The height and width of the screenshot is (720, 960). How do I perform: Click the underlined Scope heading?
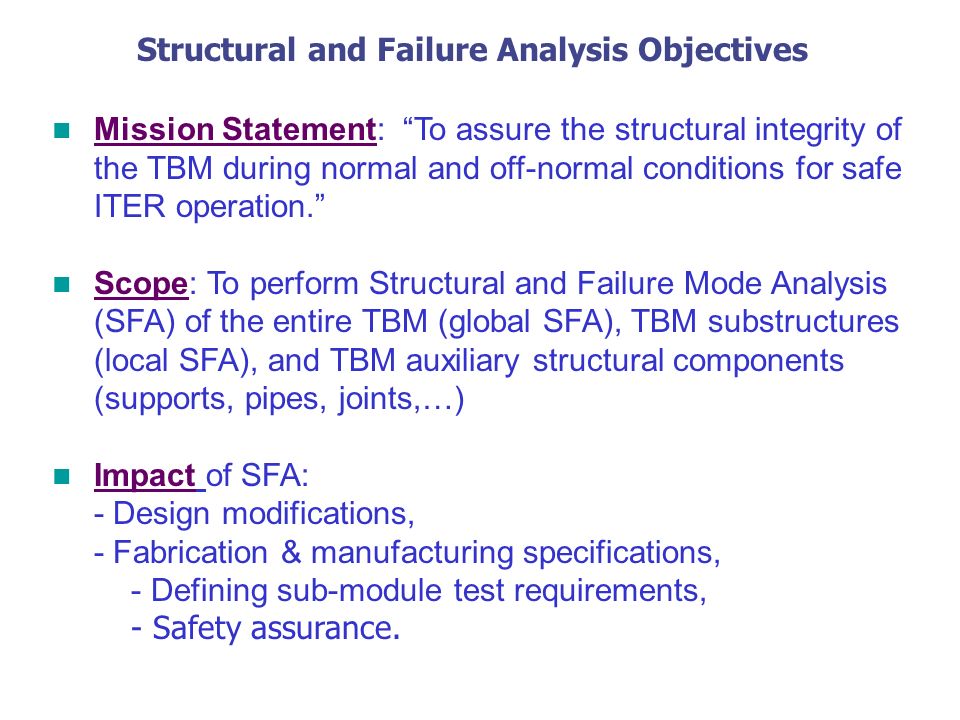pyautogui.click(x=141, y=283)
